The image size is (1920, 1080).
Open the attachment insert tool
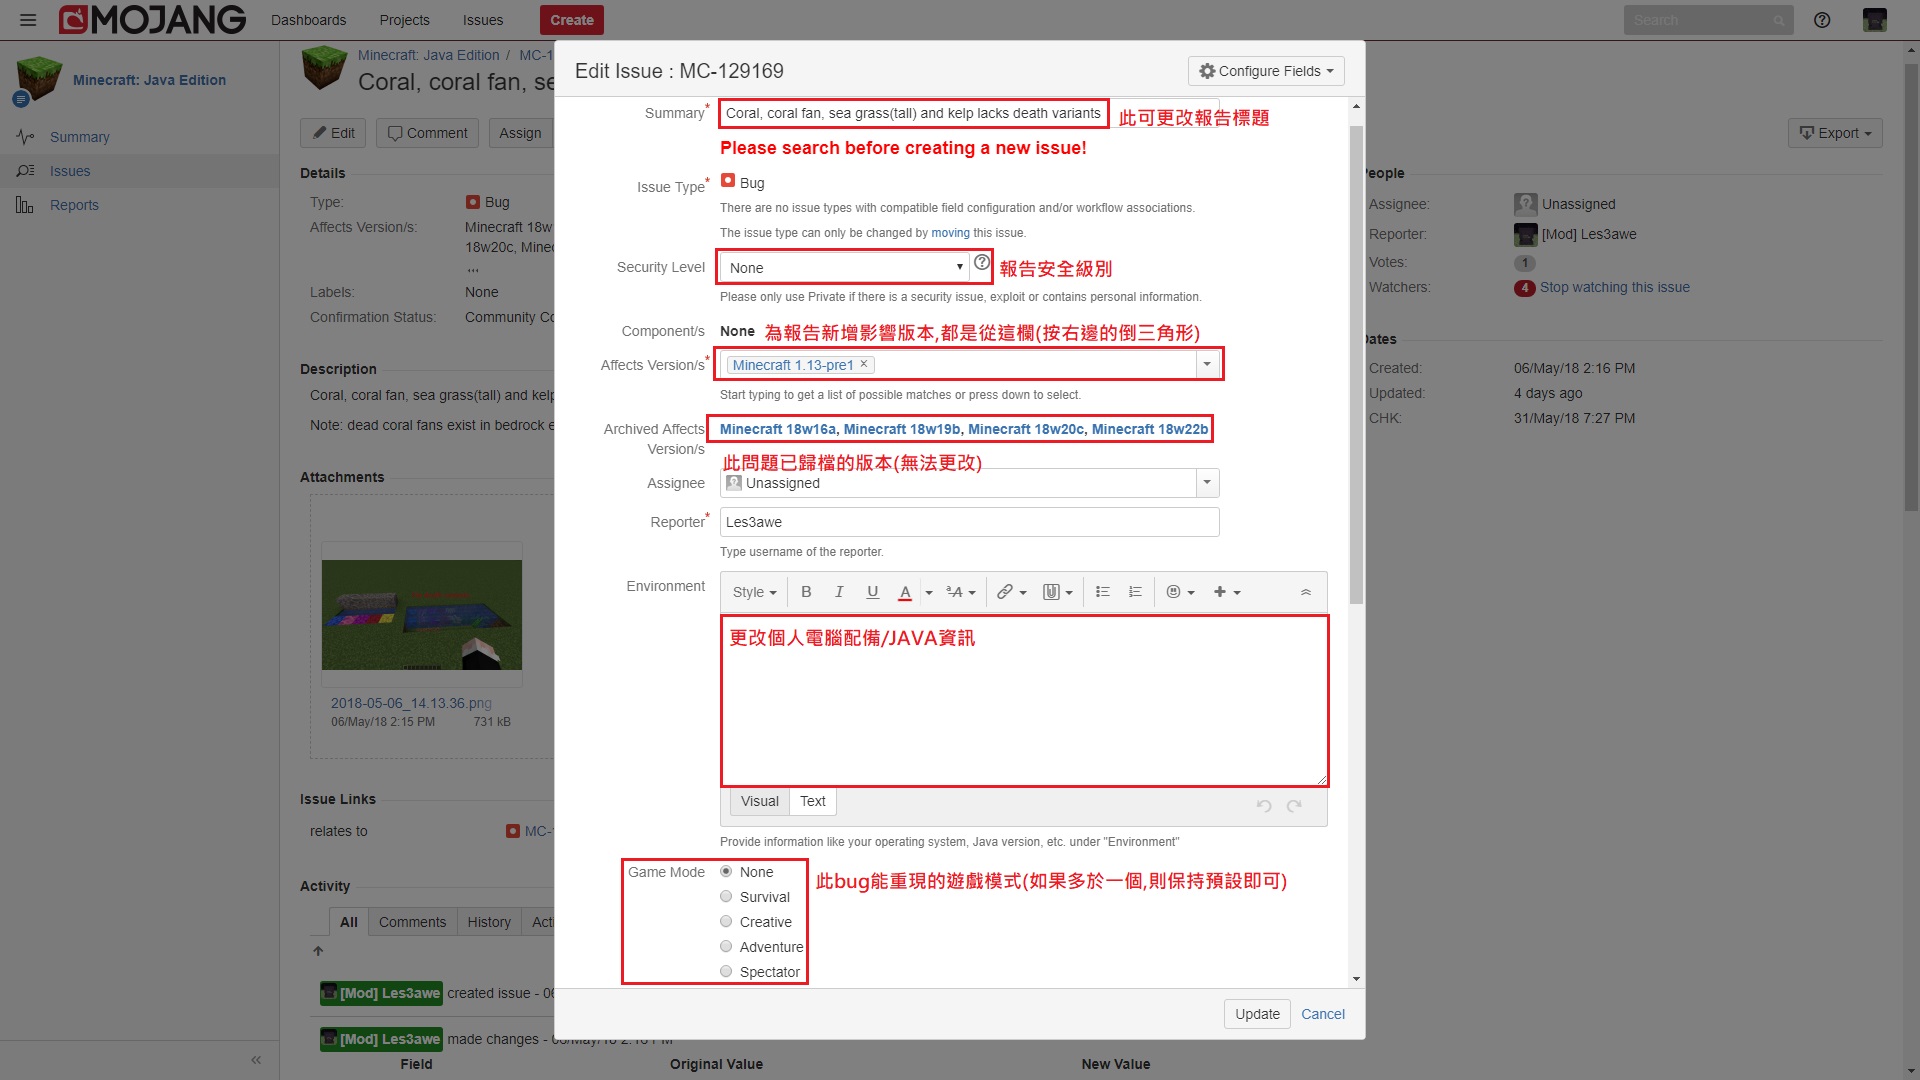point(1057,592)
